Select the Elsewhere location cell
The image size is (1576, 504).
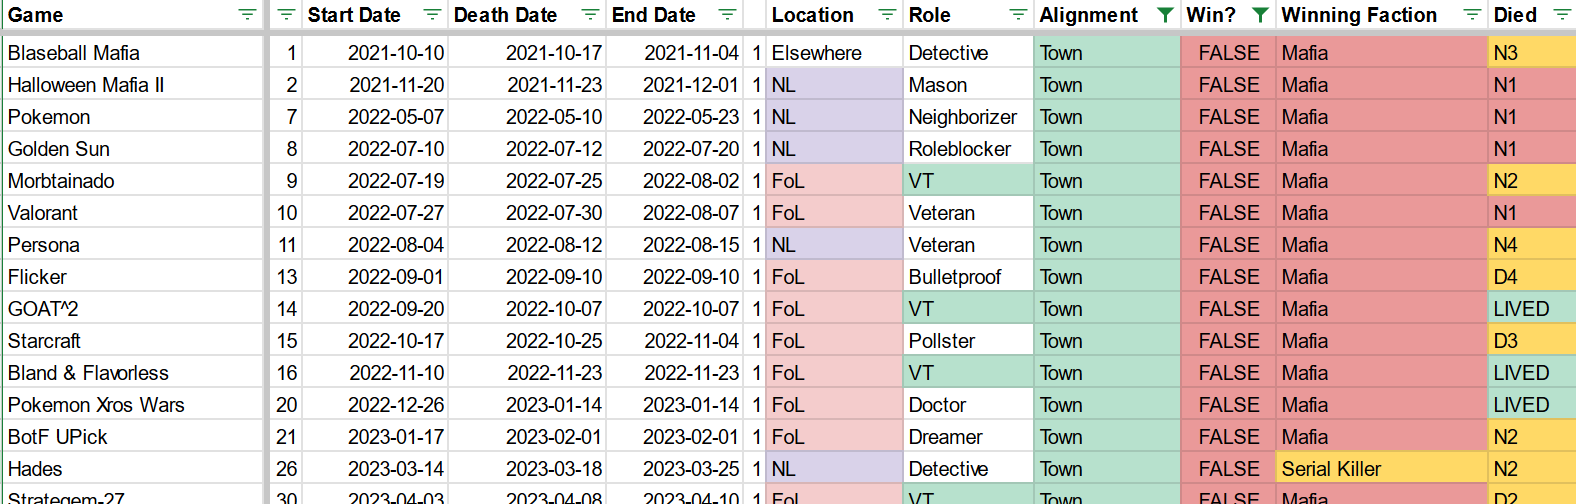click(834, 53)
